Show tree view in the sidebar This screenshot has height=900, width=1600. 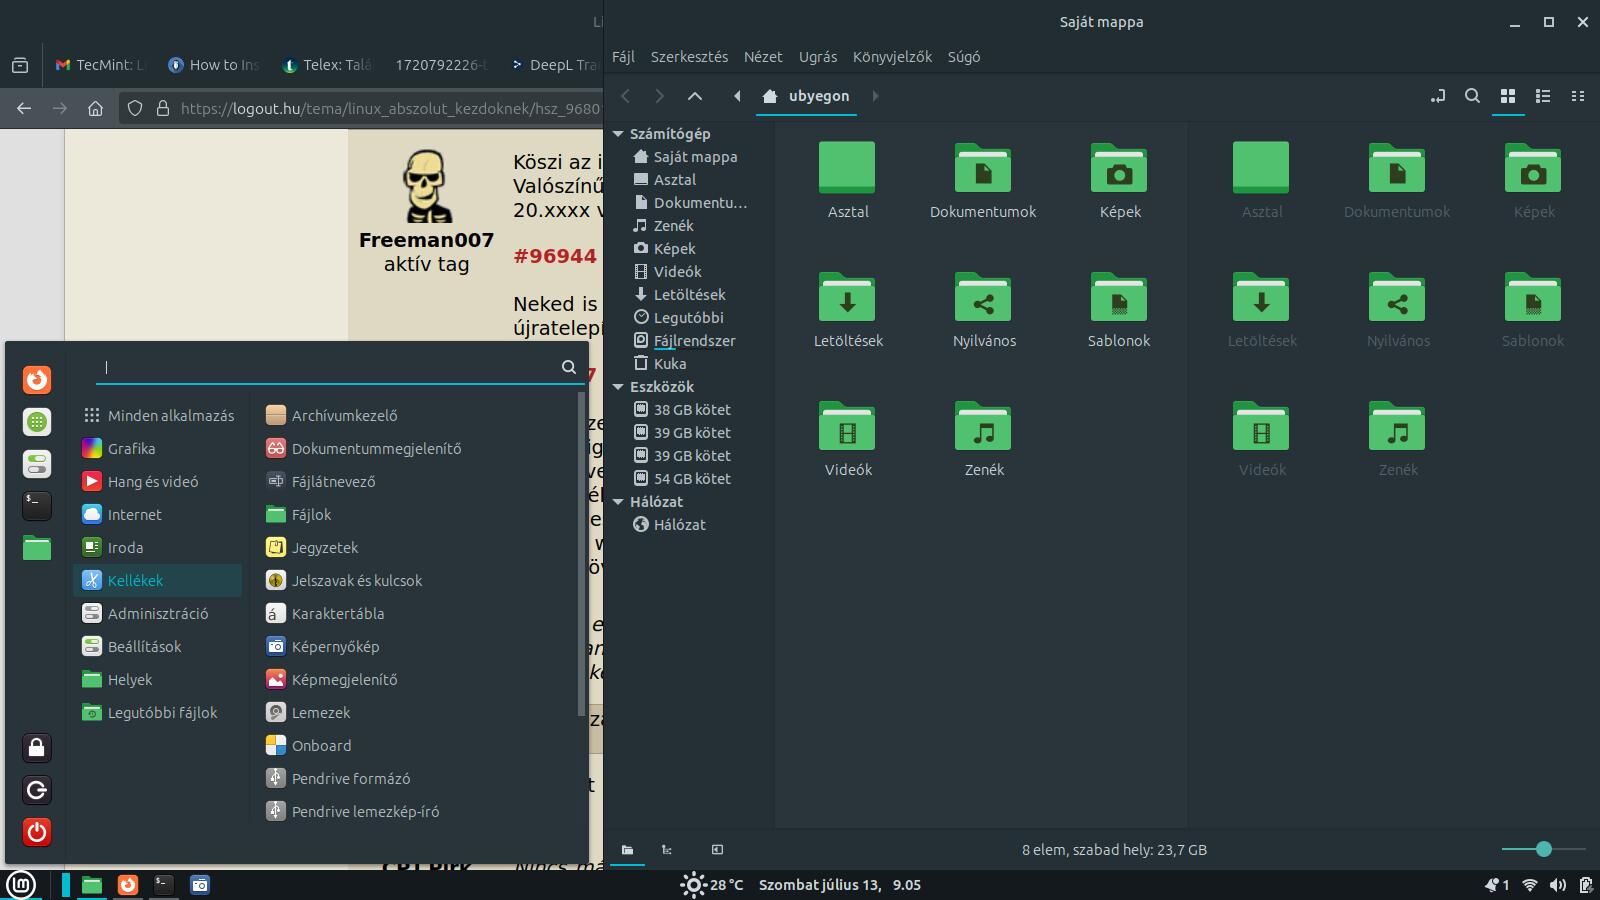point(667,850)
